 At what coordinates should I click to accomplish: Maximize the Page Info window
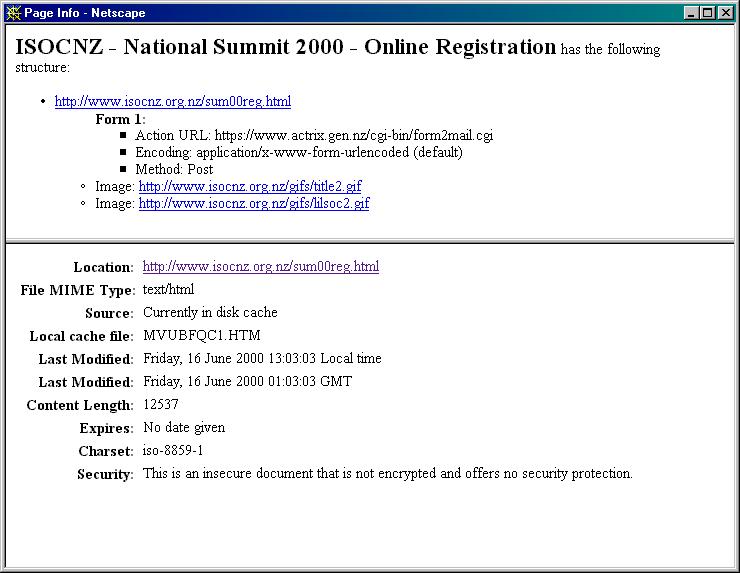click(708, 12)
